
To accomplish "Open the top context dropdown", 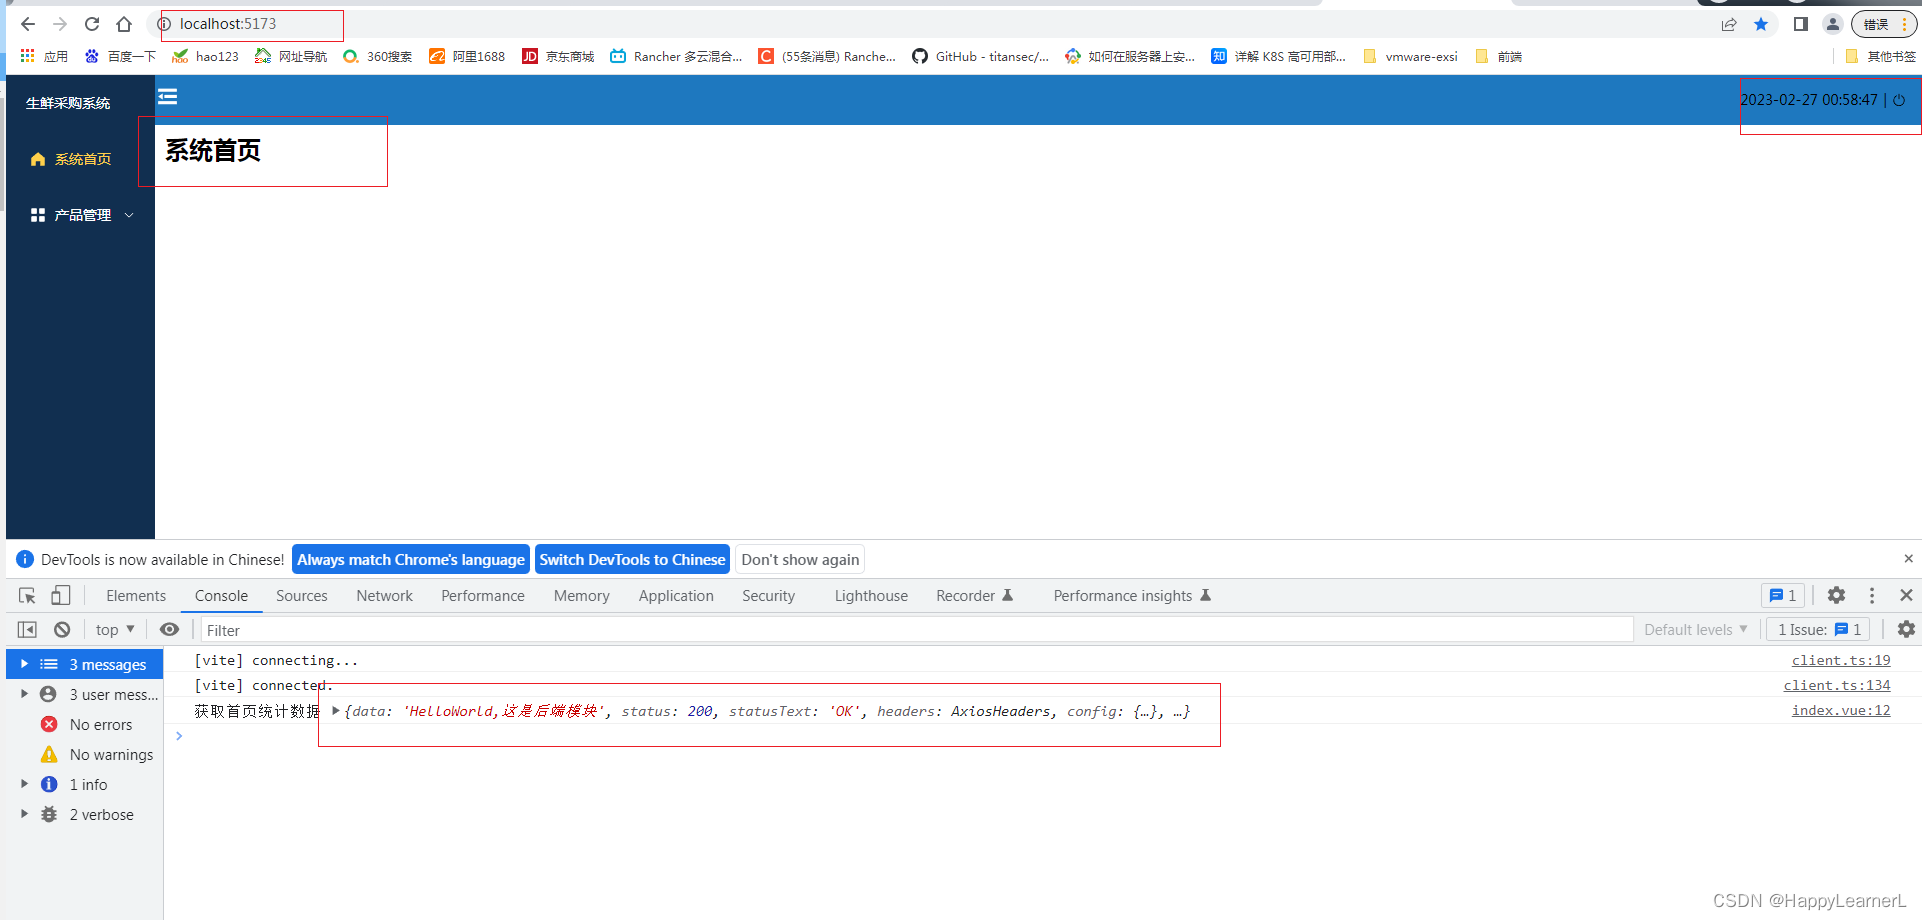I will [115, 630].
